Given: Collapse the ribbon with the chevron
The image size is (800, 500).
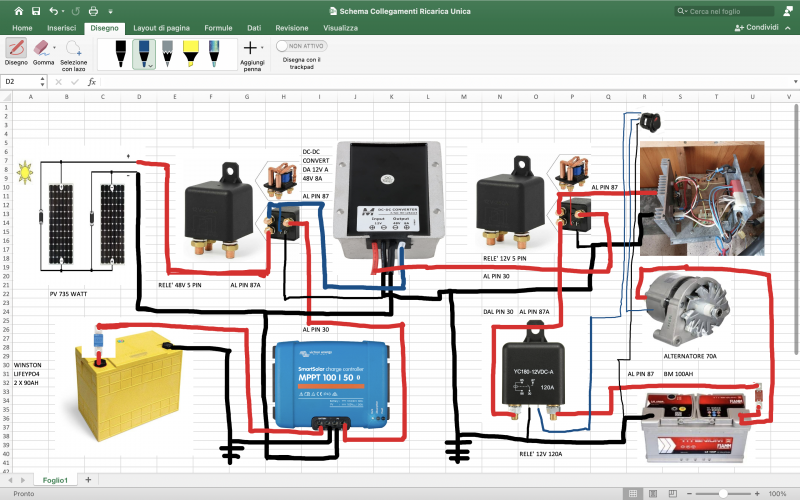Looking at the screenshot, I should (x=789, y=28).
